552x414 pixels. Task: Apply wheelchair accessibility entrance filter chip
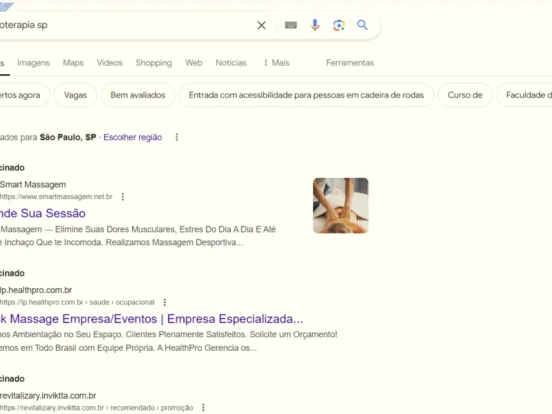pos(306,95)
